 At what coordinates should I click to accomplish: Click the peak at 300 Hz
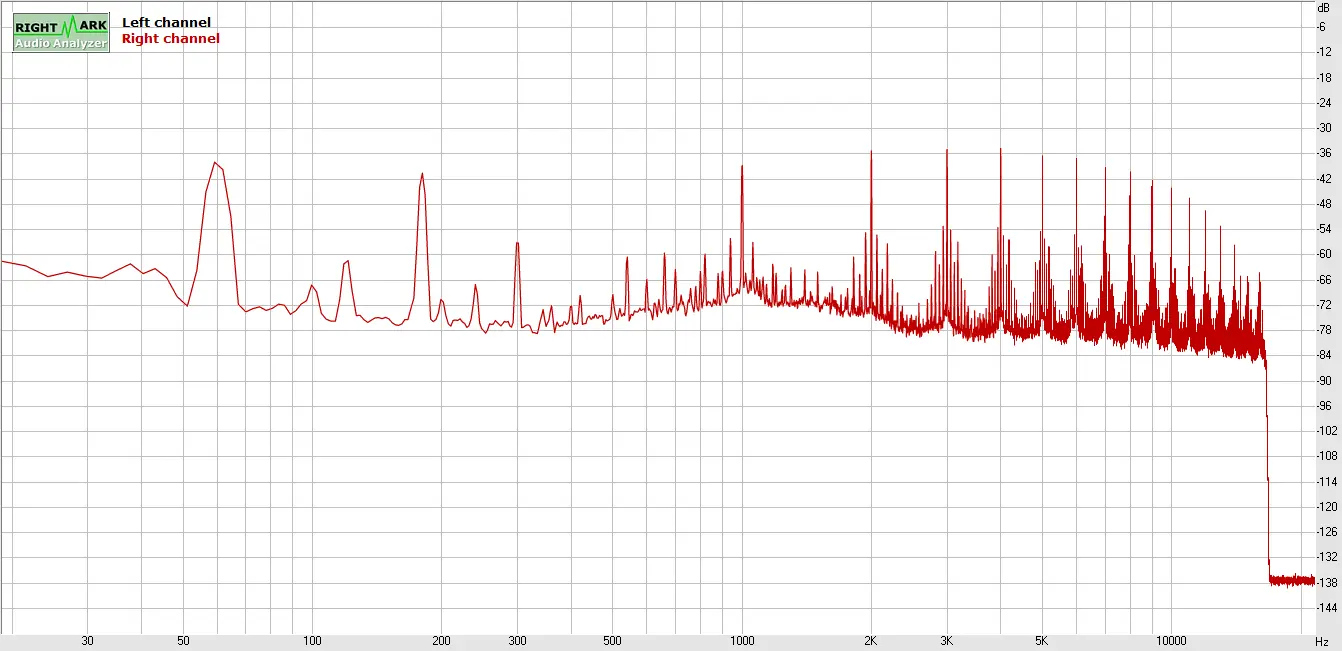coord(517,243)
